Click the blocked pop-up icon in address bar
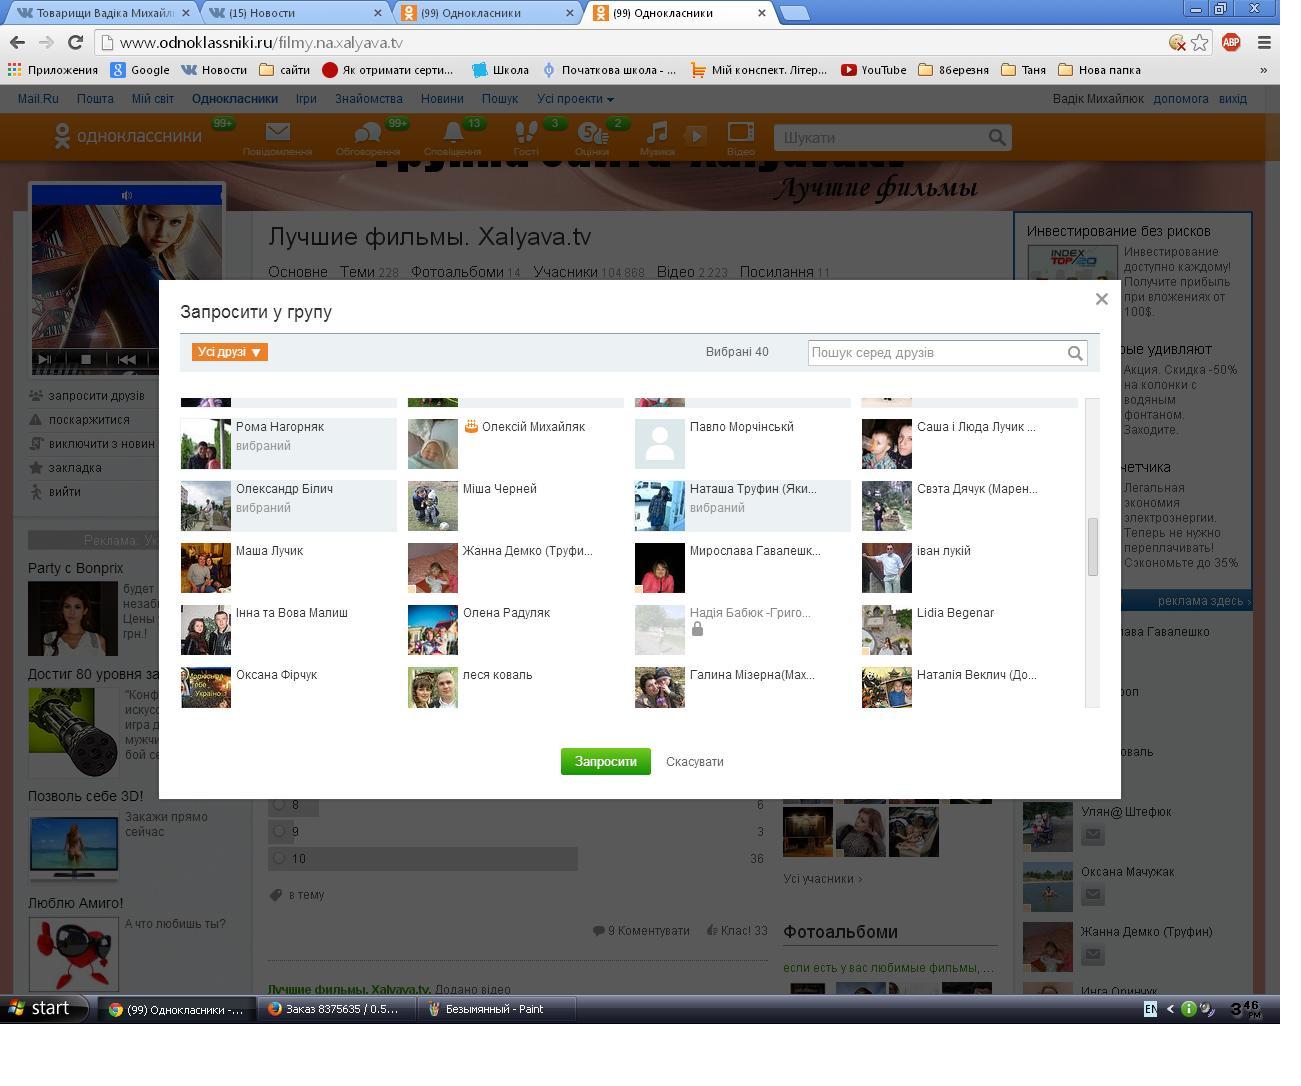The height and width of the screenshot is (1086, 1301). click(1177, 42)
